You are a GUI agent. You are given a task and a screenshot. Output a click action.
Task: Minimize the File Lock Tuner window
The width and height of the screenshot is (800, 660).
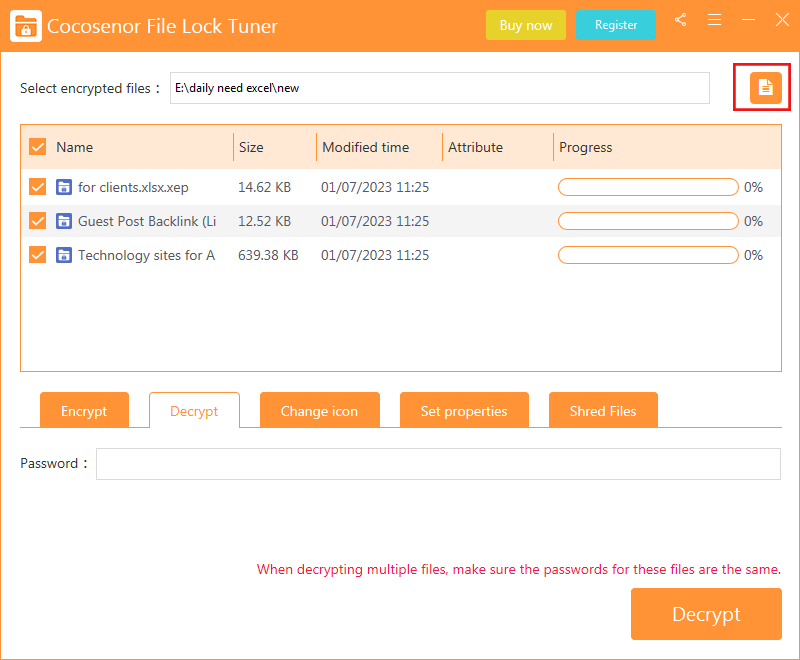click(748, 20)
